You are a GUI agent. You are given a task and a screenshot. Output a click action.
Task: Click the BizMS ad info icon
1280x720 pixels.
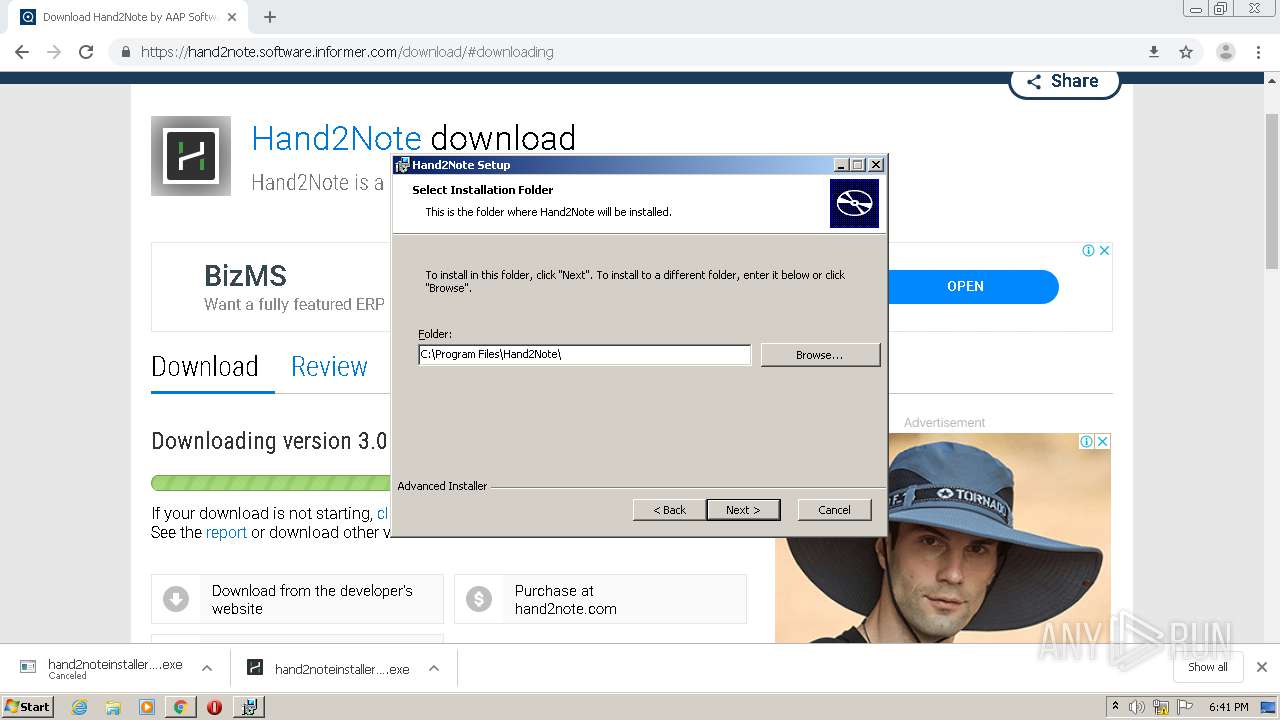1088,251
